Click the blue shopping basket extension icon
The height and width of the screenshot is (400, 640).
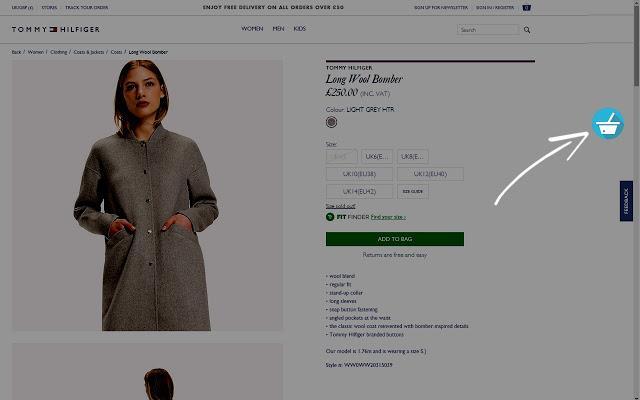(x=608, y=123)
